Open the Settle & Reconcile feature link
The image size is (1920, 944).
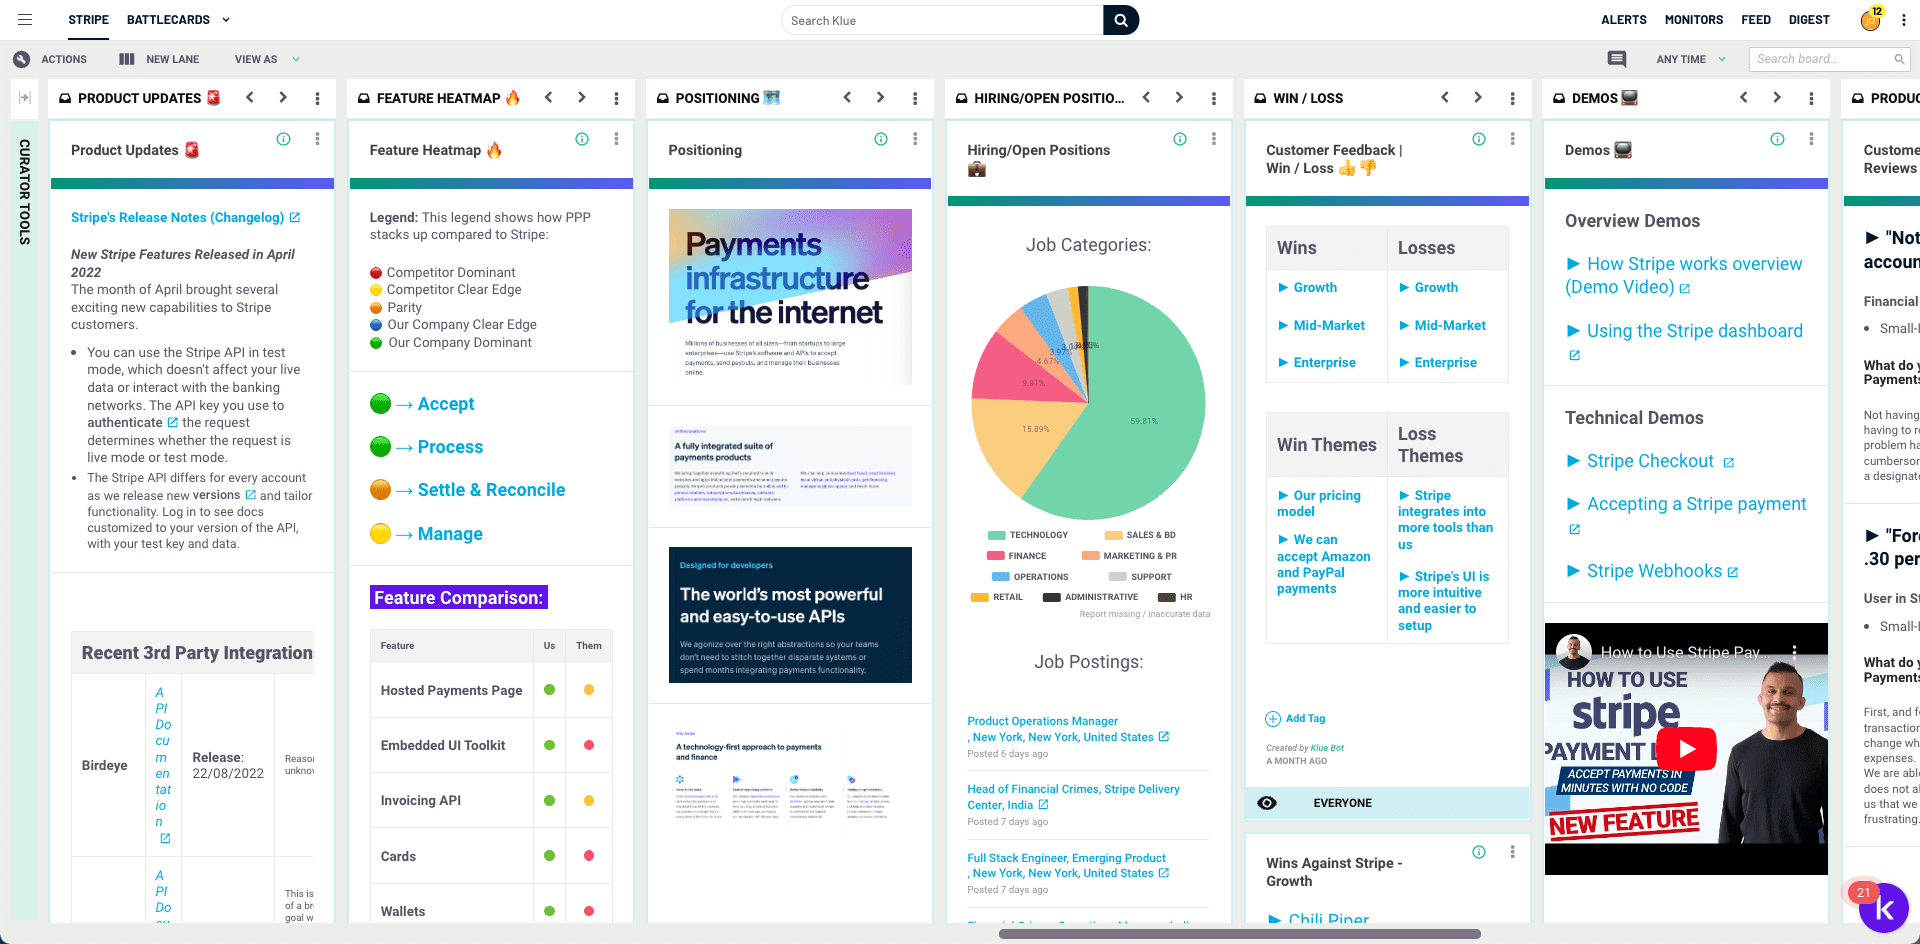tap(491, 490)
